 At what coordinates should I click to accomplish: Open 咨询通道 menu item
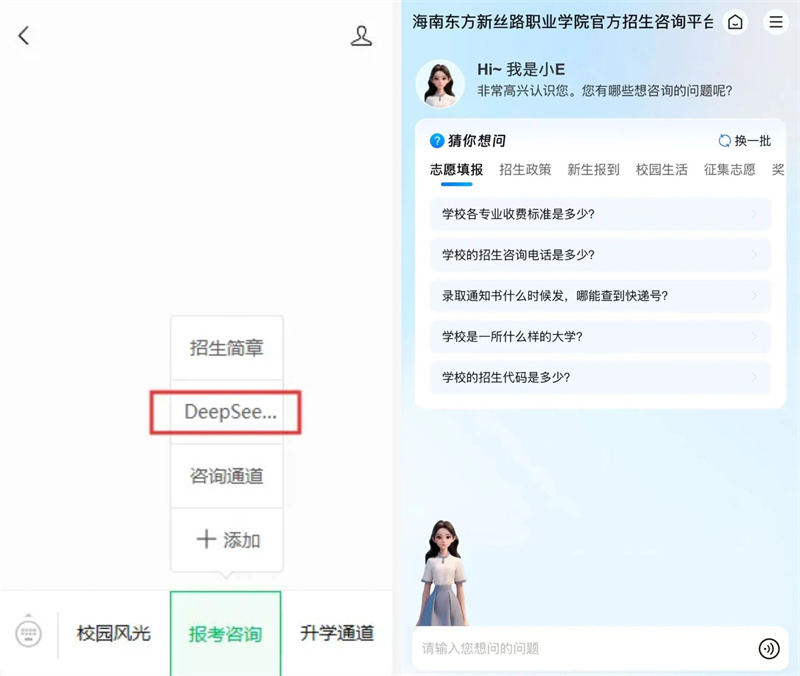(227, 476)
